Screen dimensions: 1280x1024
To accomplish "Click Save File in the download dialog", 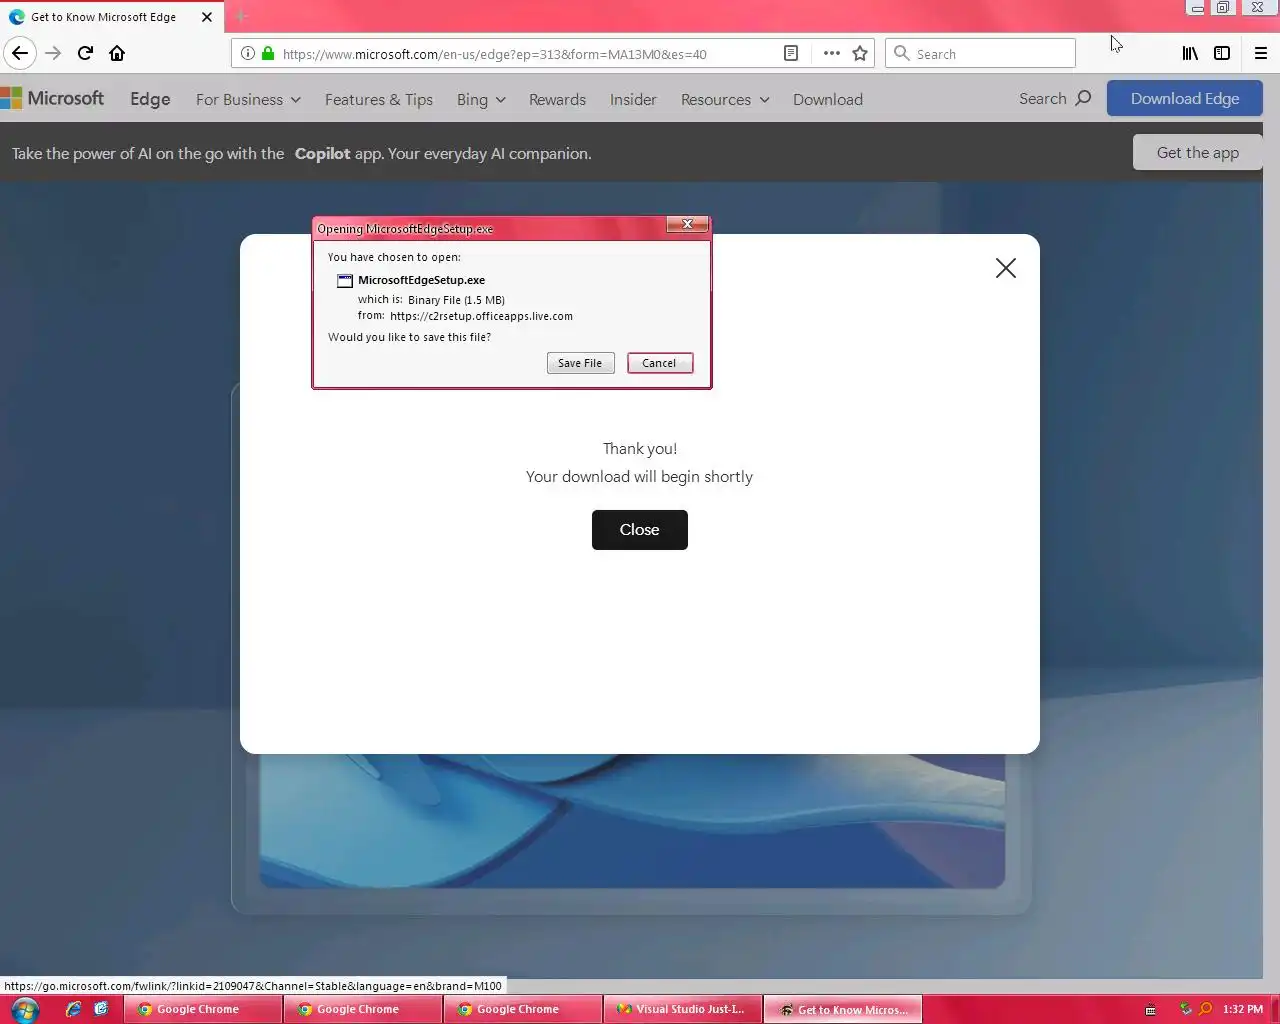I will [x=580, y=363].
